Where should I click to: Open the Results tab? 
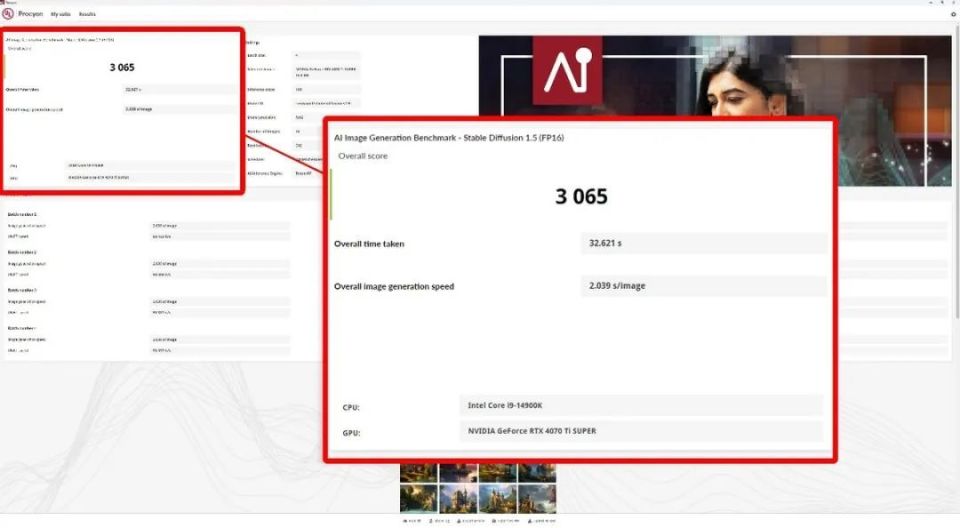(x=87, y=14)
